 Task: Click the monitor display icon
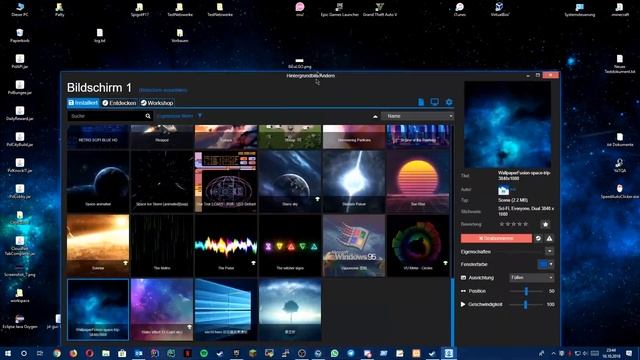click(435, 102)
